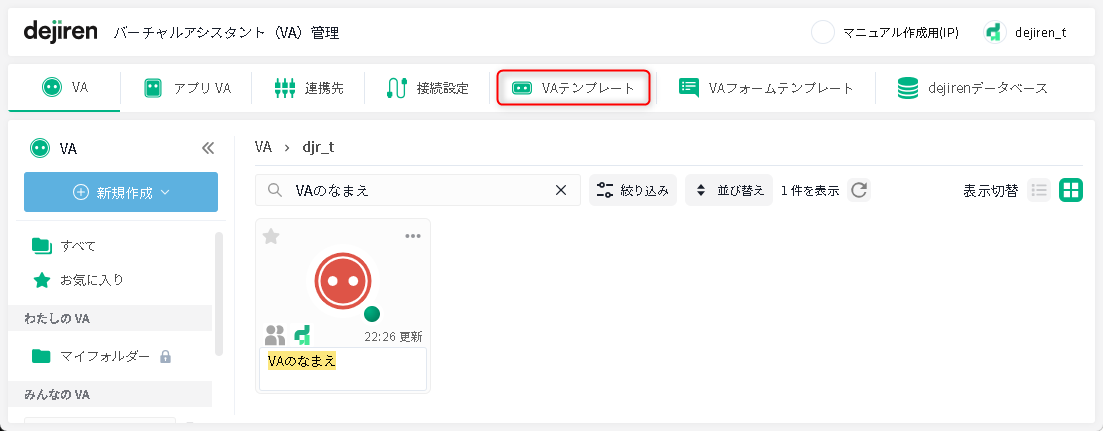Image resolution: width=1103 pixels, height=431 pixels.
Task: Click the dejiren logo
Action: point(60,32)
